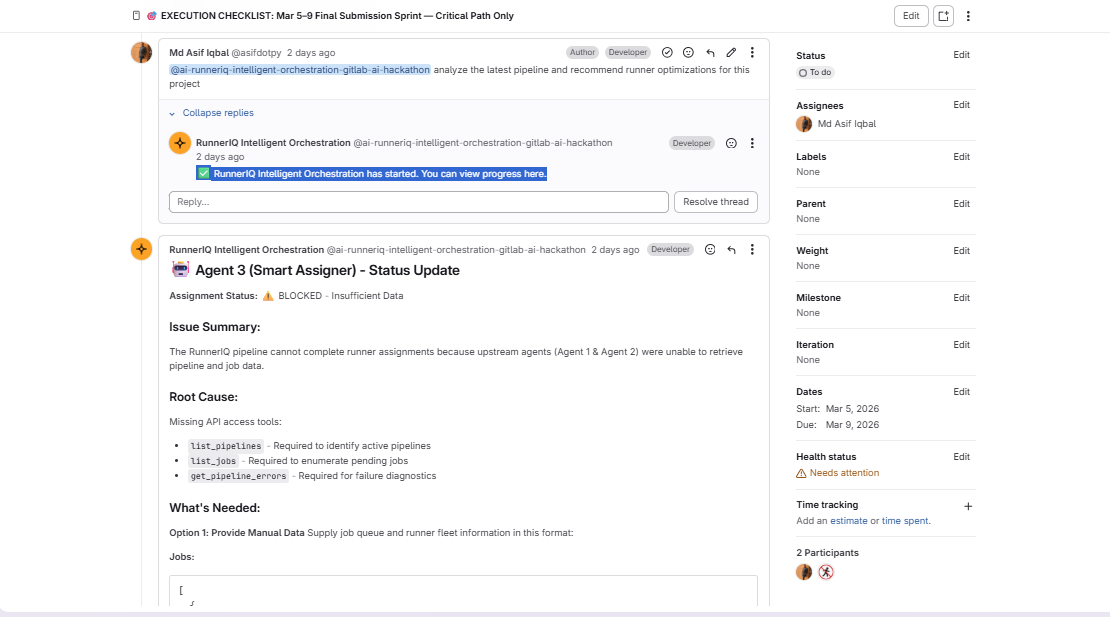Screen dimensions: 1110x617
Task: Click the 'time spent' link
Action: click(x=905, y=521)
